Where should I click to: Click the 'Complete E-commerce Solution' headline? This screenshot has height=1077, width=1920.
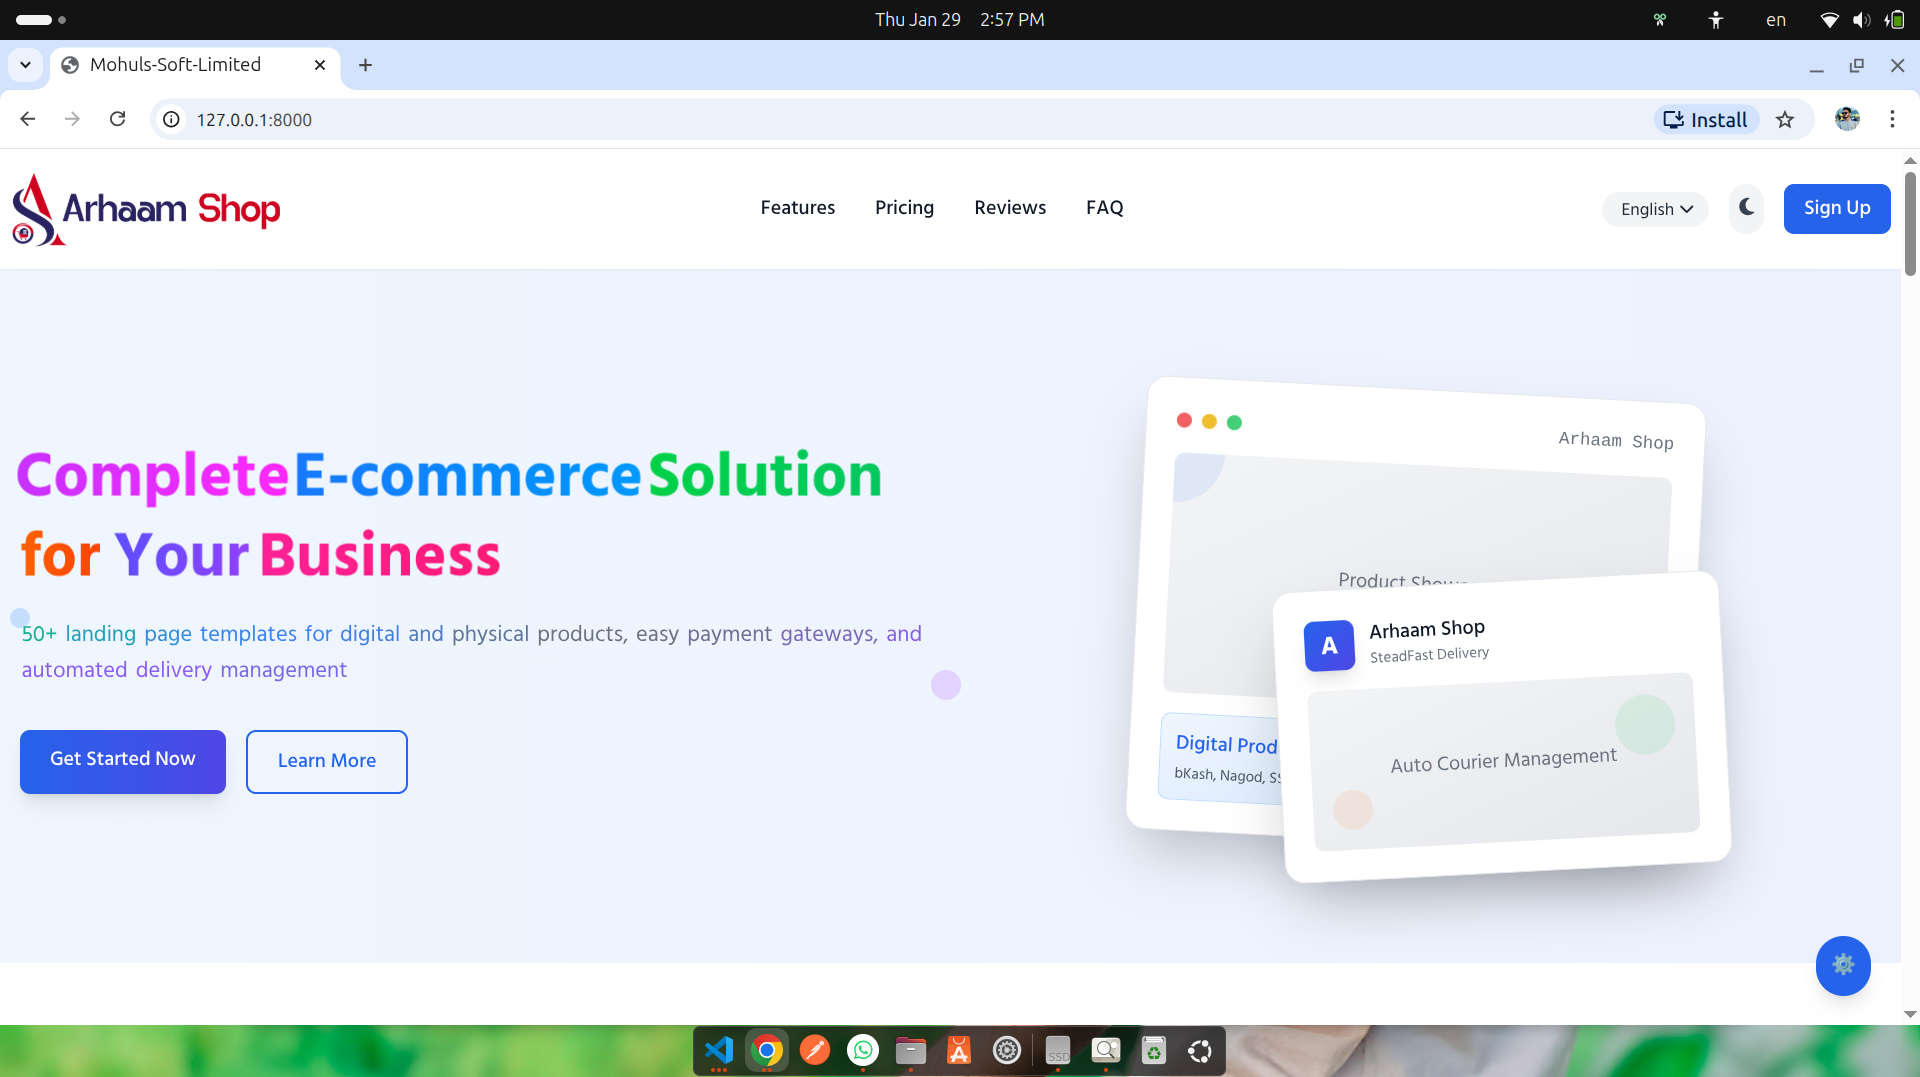pos(450,475)
